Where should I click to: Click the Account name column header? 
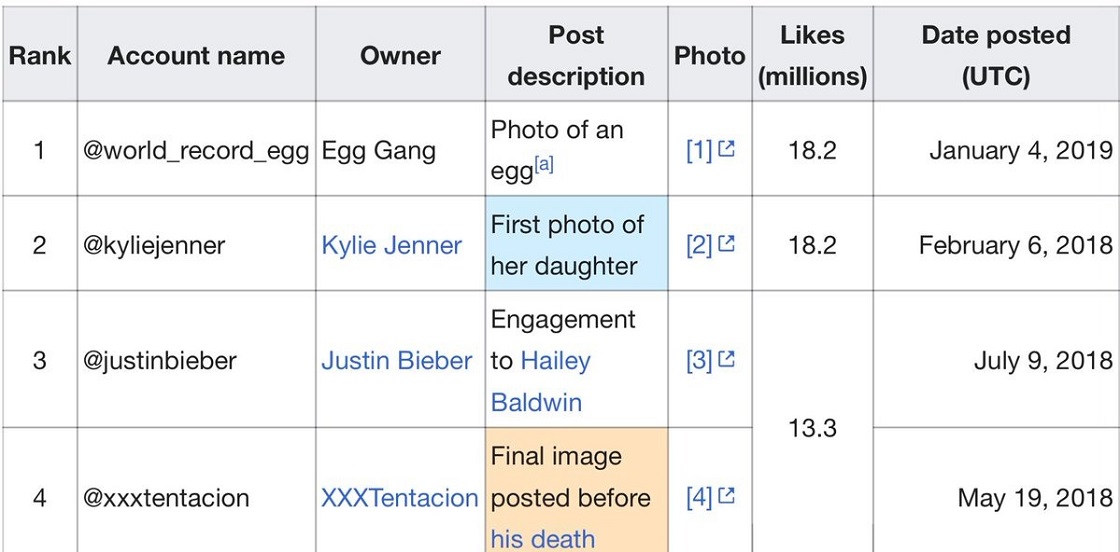pos(196,55)
